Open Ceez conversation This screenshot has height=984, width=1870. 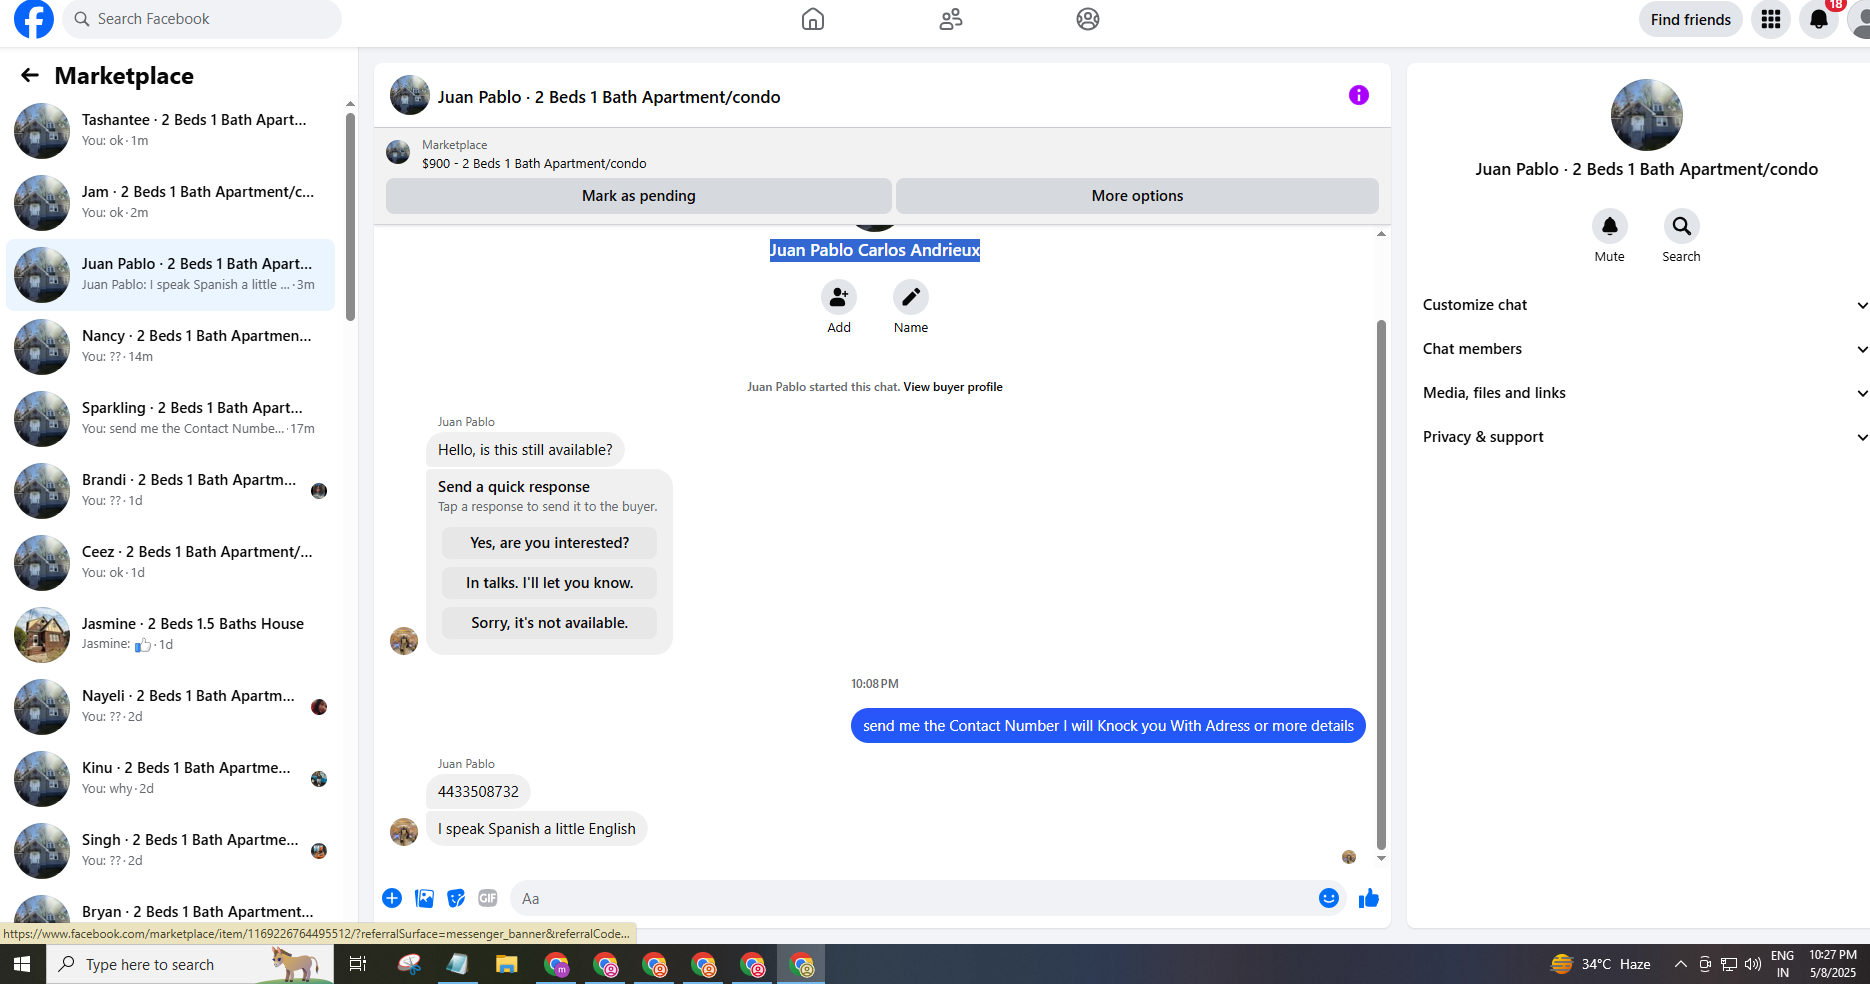(x=171, y=563)
